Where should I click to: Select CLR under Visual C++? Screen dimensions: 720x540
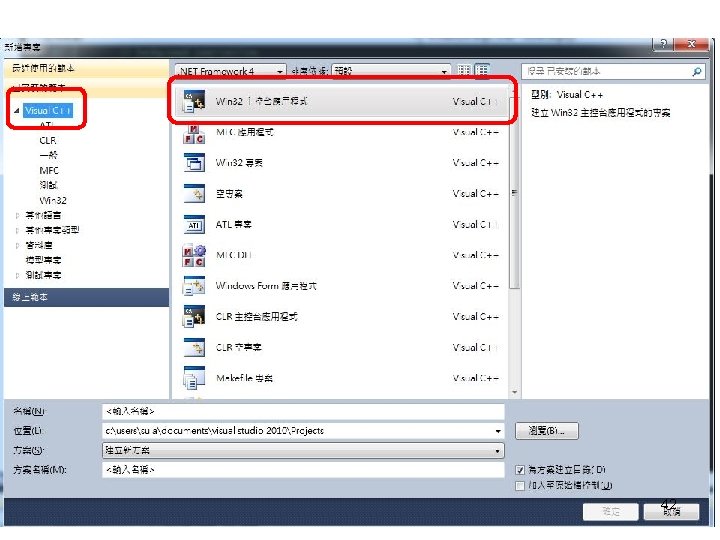point(48,141)
